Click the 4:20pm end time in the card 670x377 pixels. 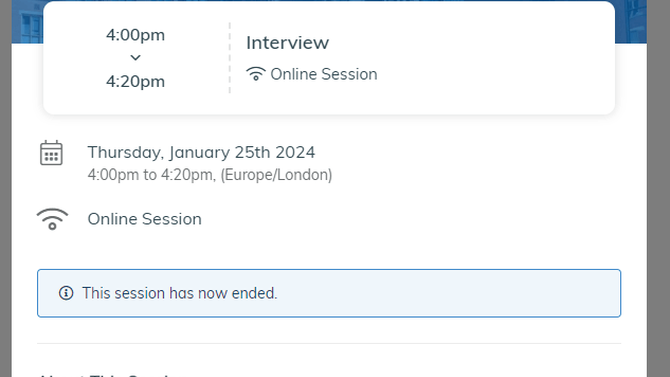pos(135,81)
